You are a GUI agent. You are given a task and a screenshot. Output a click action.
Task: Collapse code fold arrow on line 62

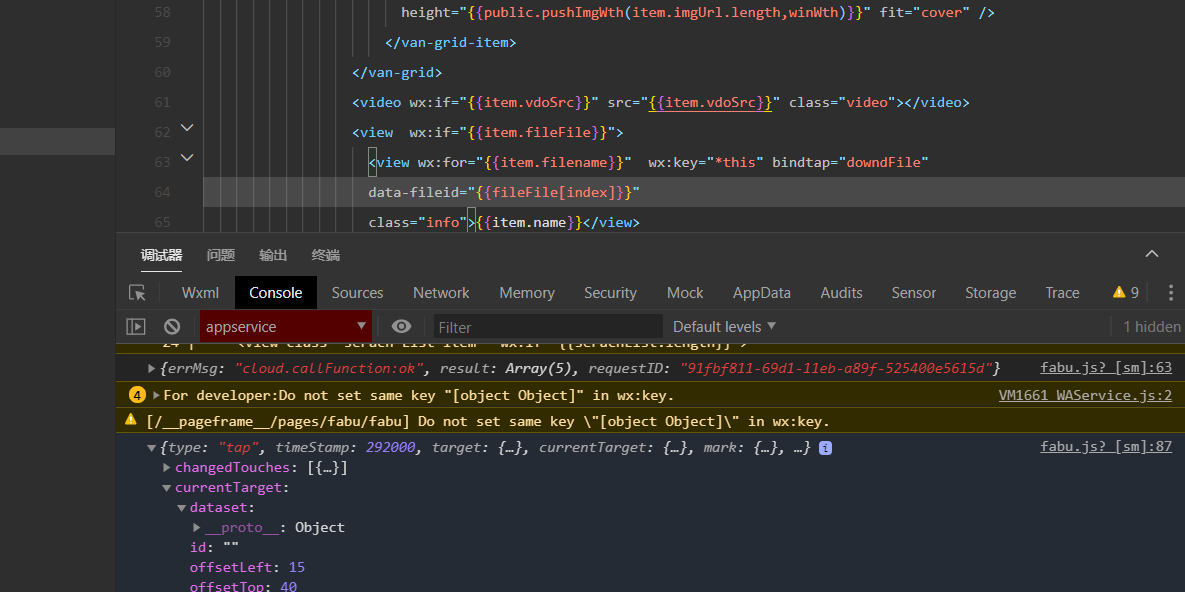[x=187, y=128]
